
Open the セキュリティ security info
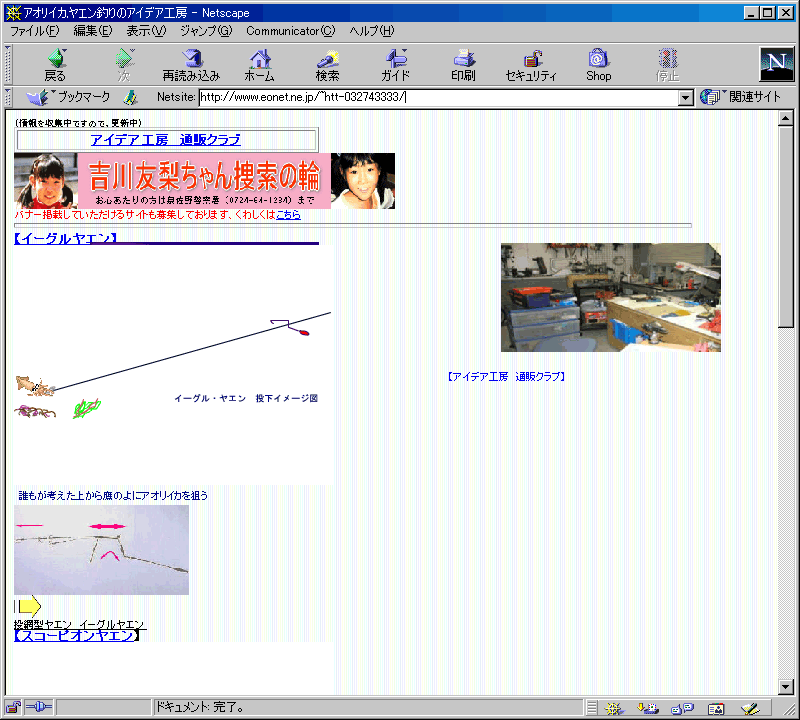tap(531, 65)
